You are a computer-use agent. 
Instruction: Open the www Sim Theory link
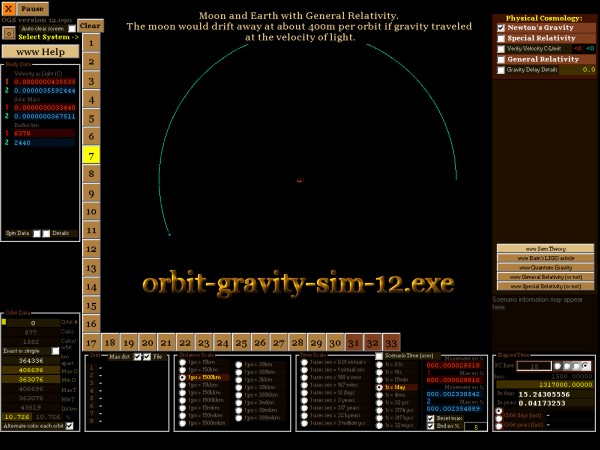click(x=545, y=248)
